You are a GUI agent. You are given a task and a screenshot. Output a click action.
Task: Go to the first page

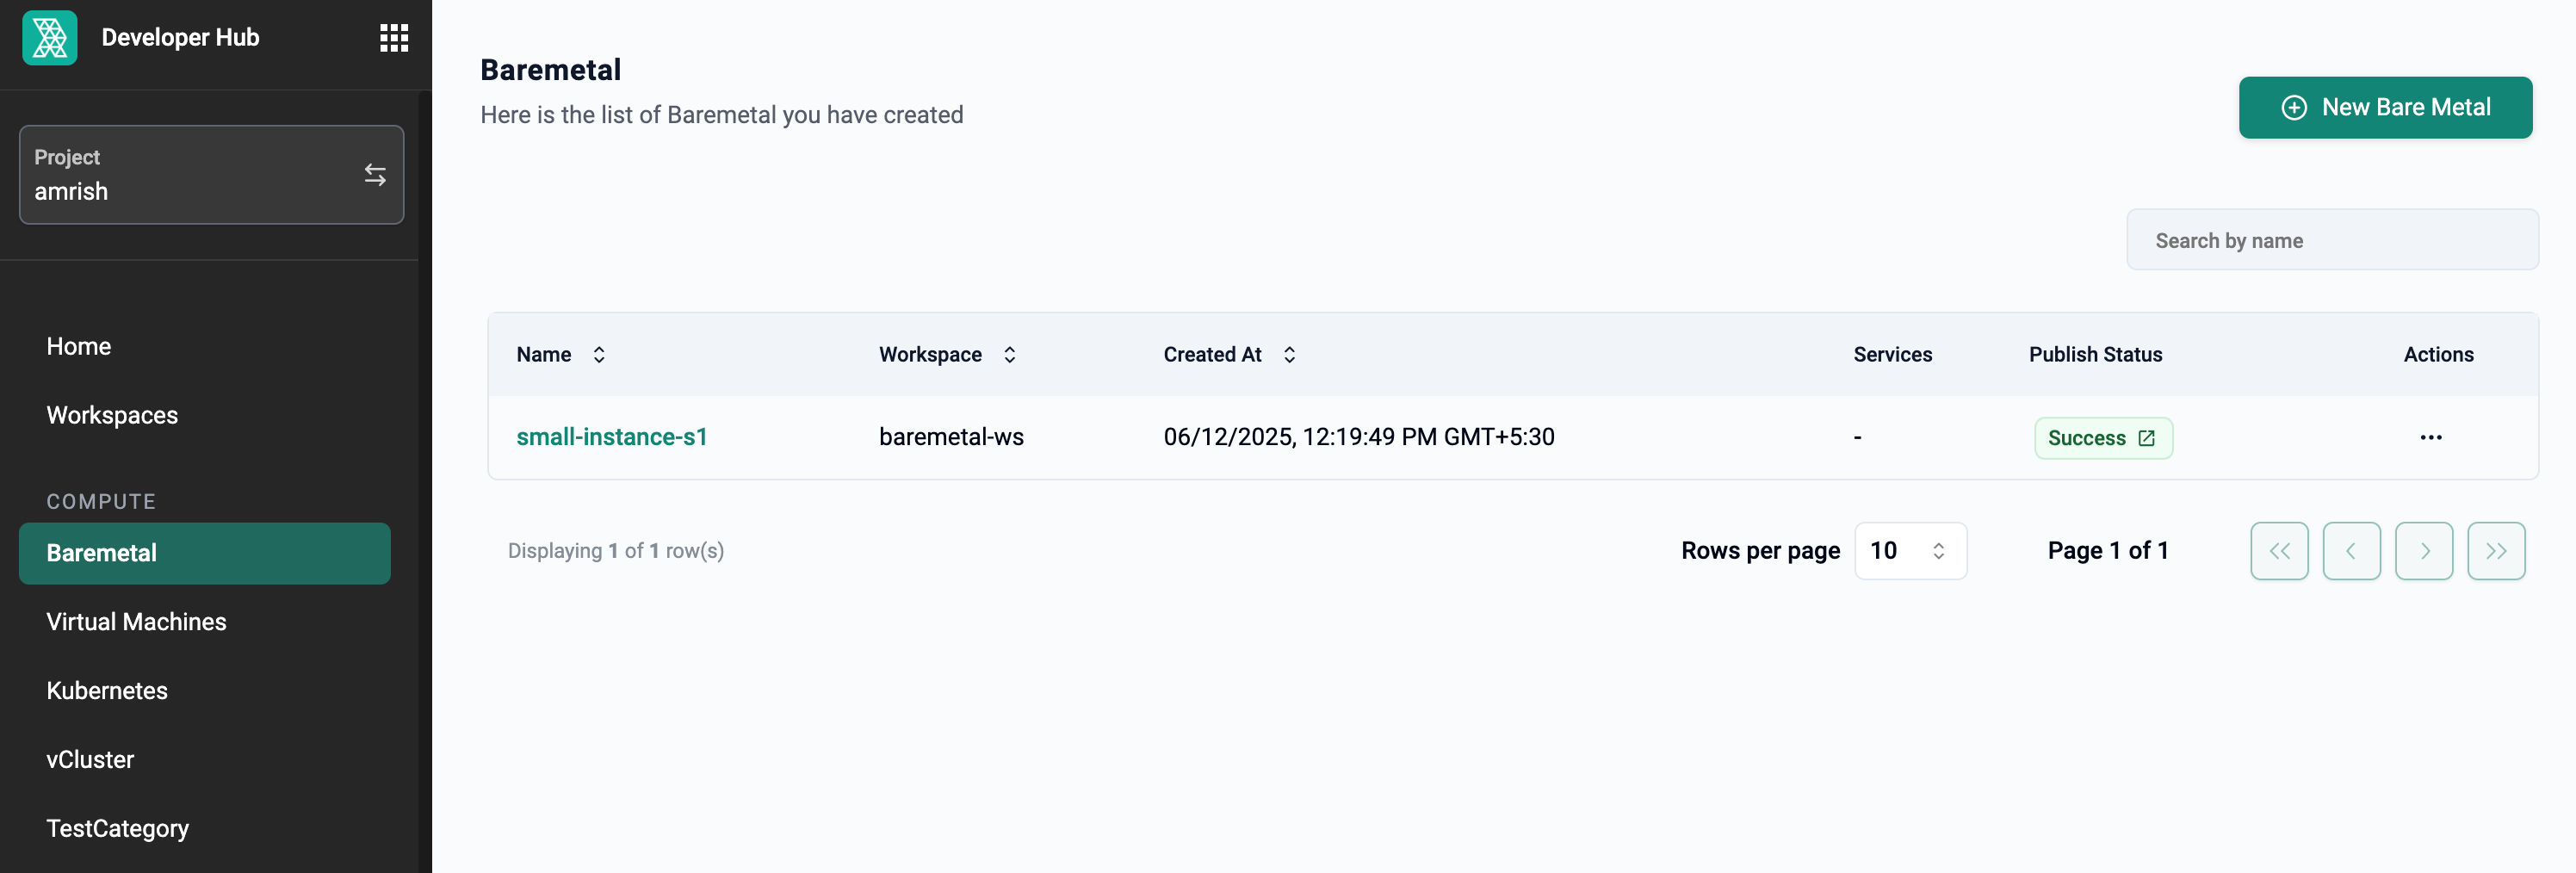2279,551
